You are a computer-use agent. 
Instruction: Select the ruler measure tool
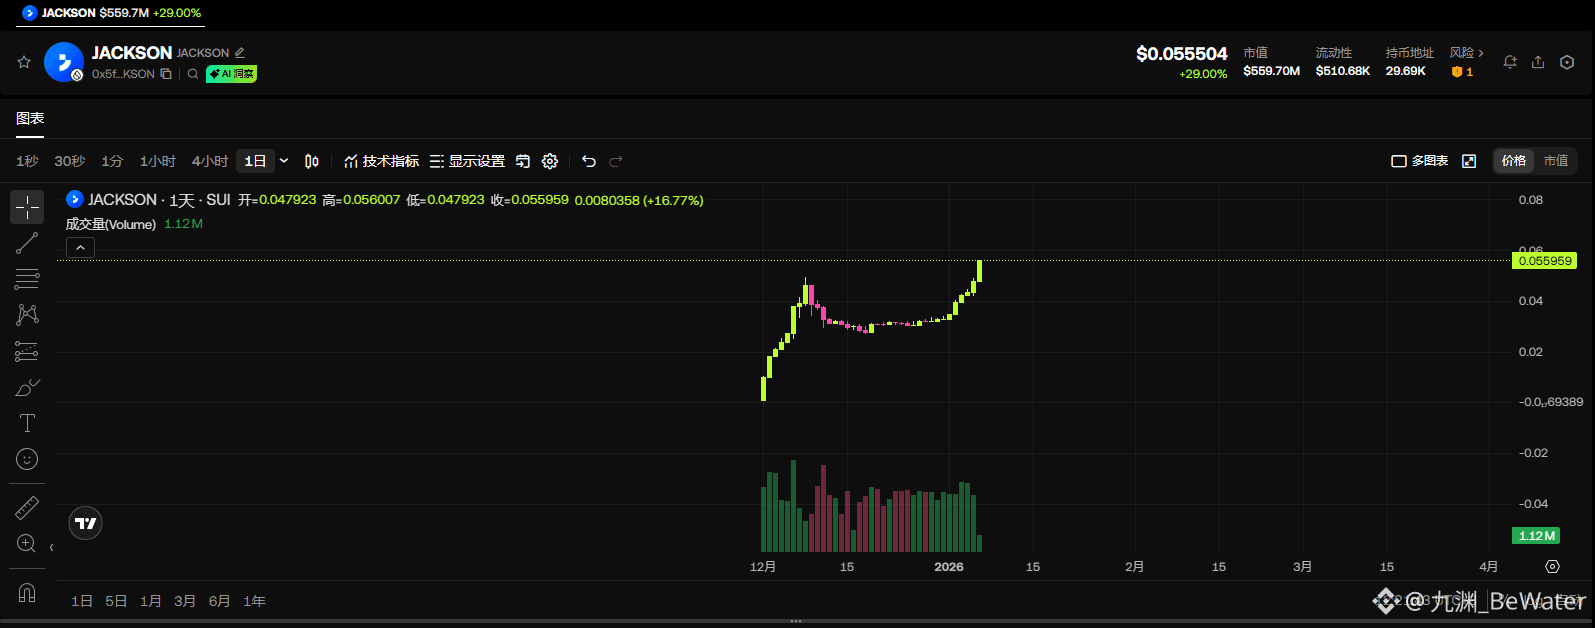click(27, 508)
